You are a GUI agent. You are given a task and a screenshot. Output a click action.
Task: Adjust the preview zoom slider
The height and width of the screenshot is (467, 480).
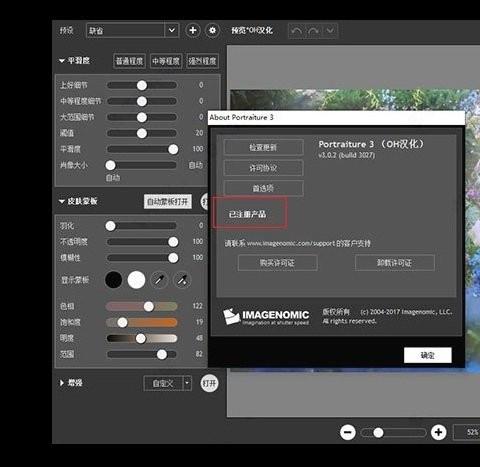point(393,433)
